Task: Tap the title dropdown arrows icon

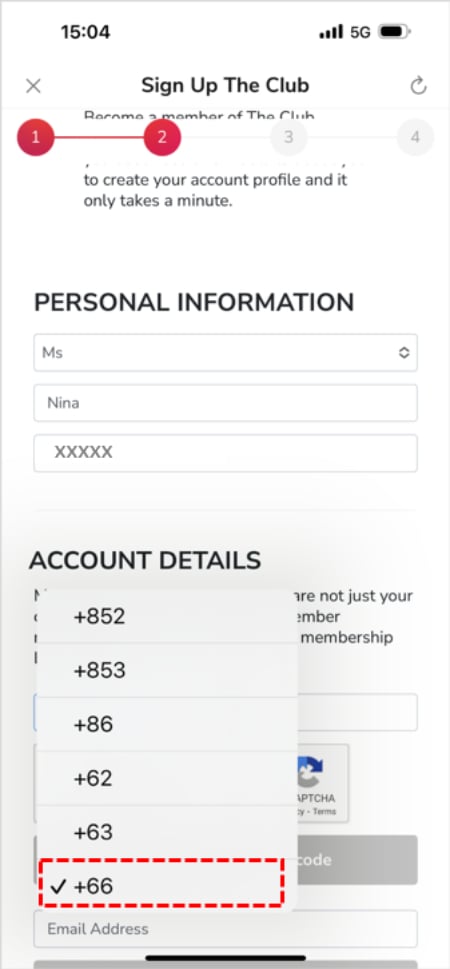Action: (404, 353)
